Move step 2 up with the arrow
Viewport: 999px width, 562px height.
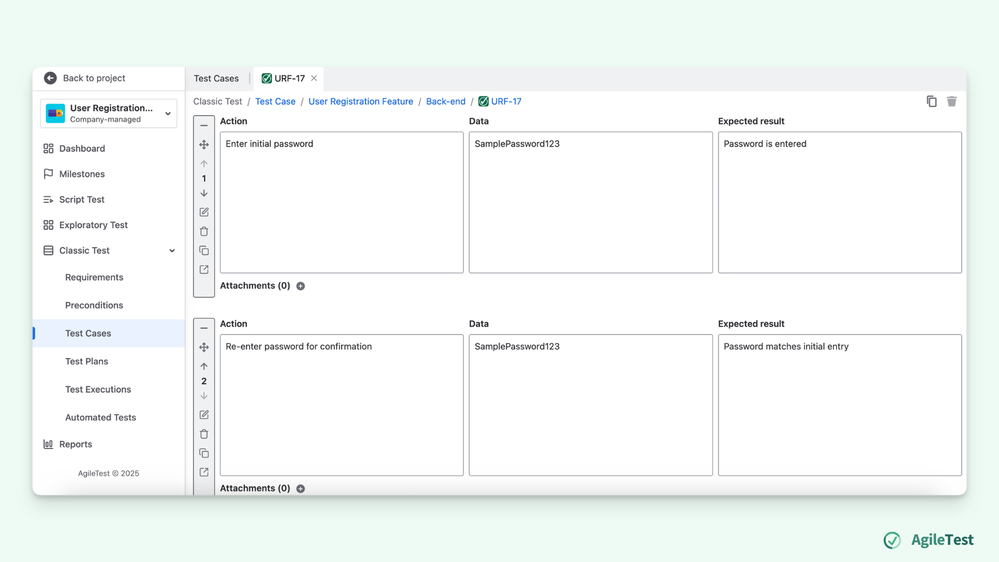204,366
